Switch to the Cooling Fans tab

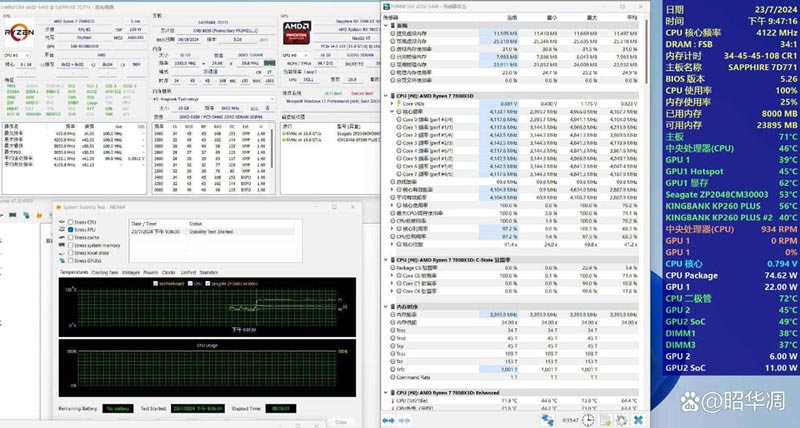click(104, 272)
